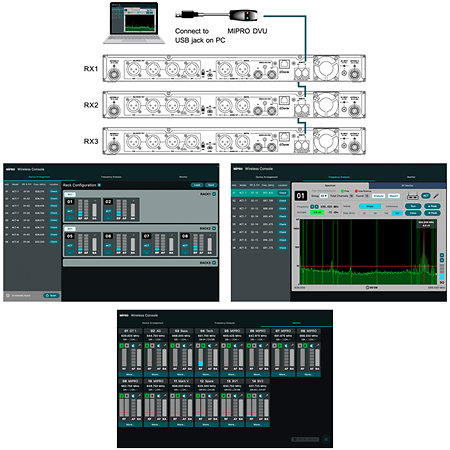Click microphone edit icon on 02 AG card

(x=165, y=346)
